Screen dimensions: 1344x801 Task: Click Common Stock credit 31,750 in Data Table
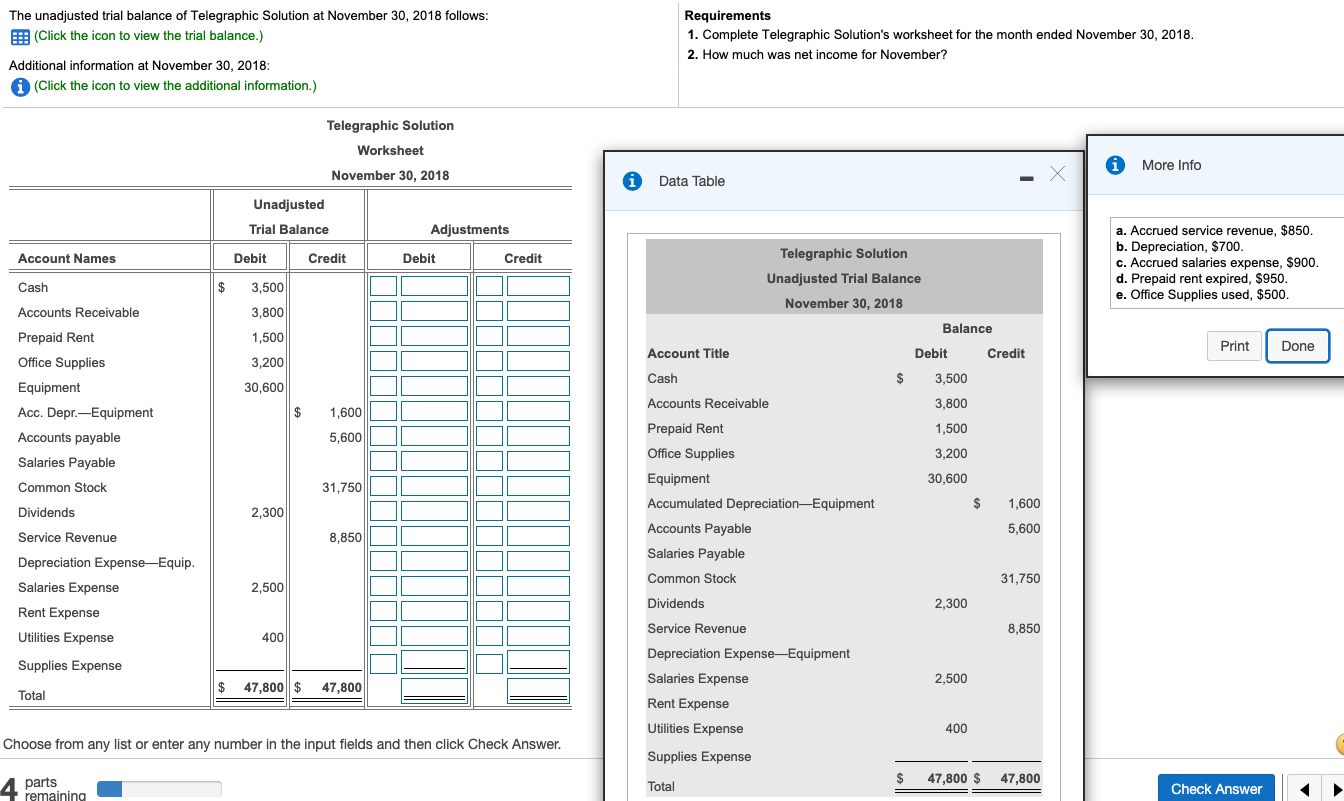[x=1020, y=579]
